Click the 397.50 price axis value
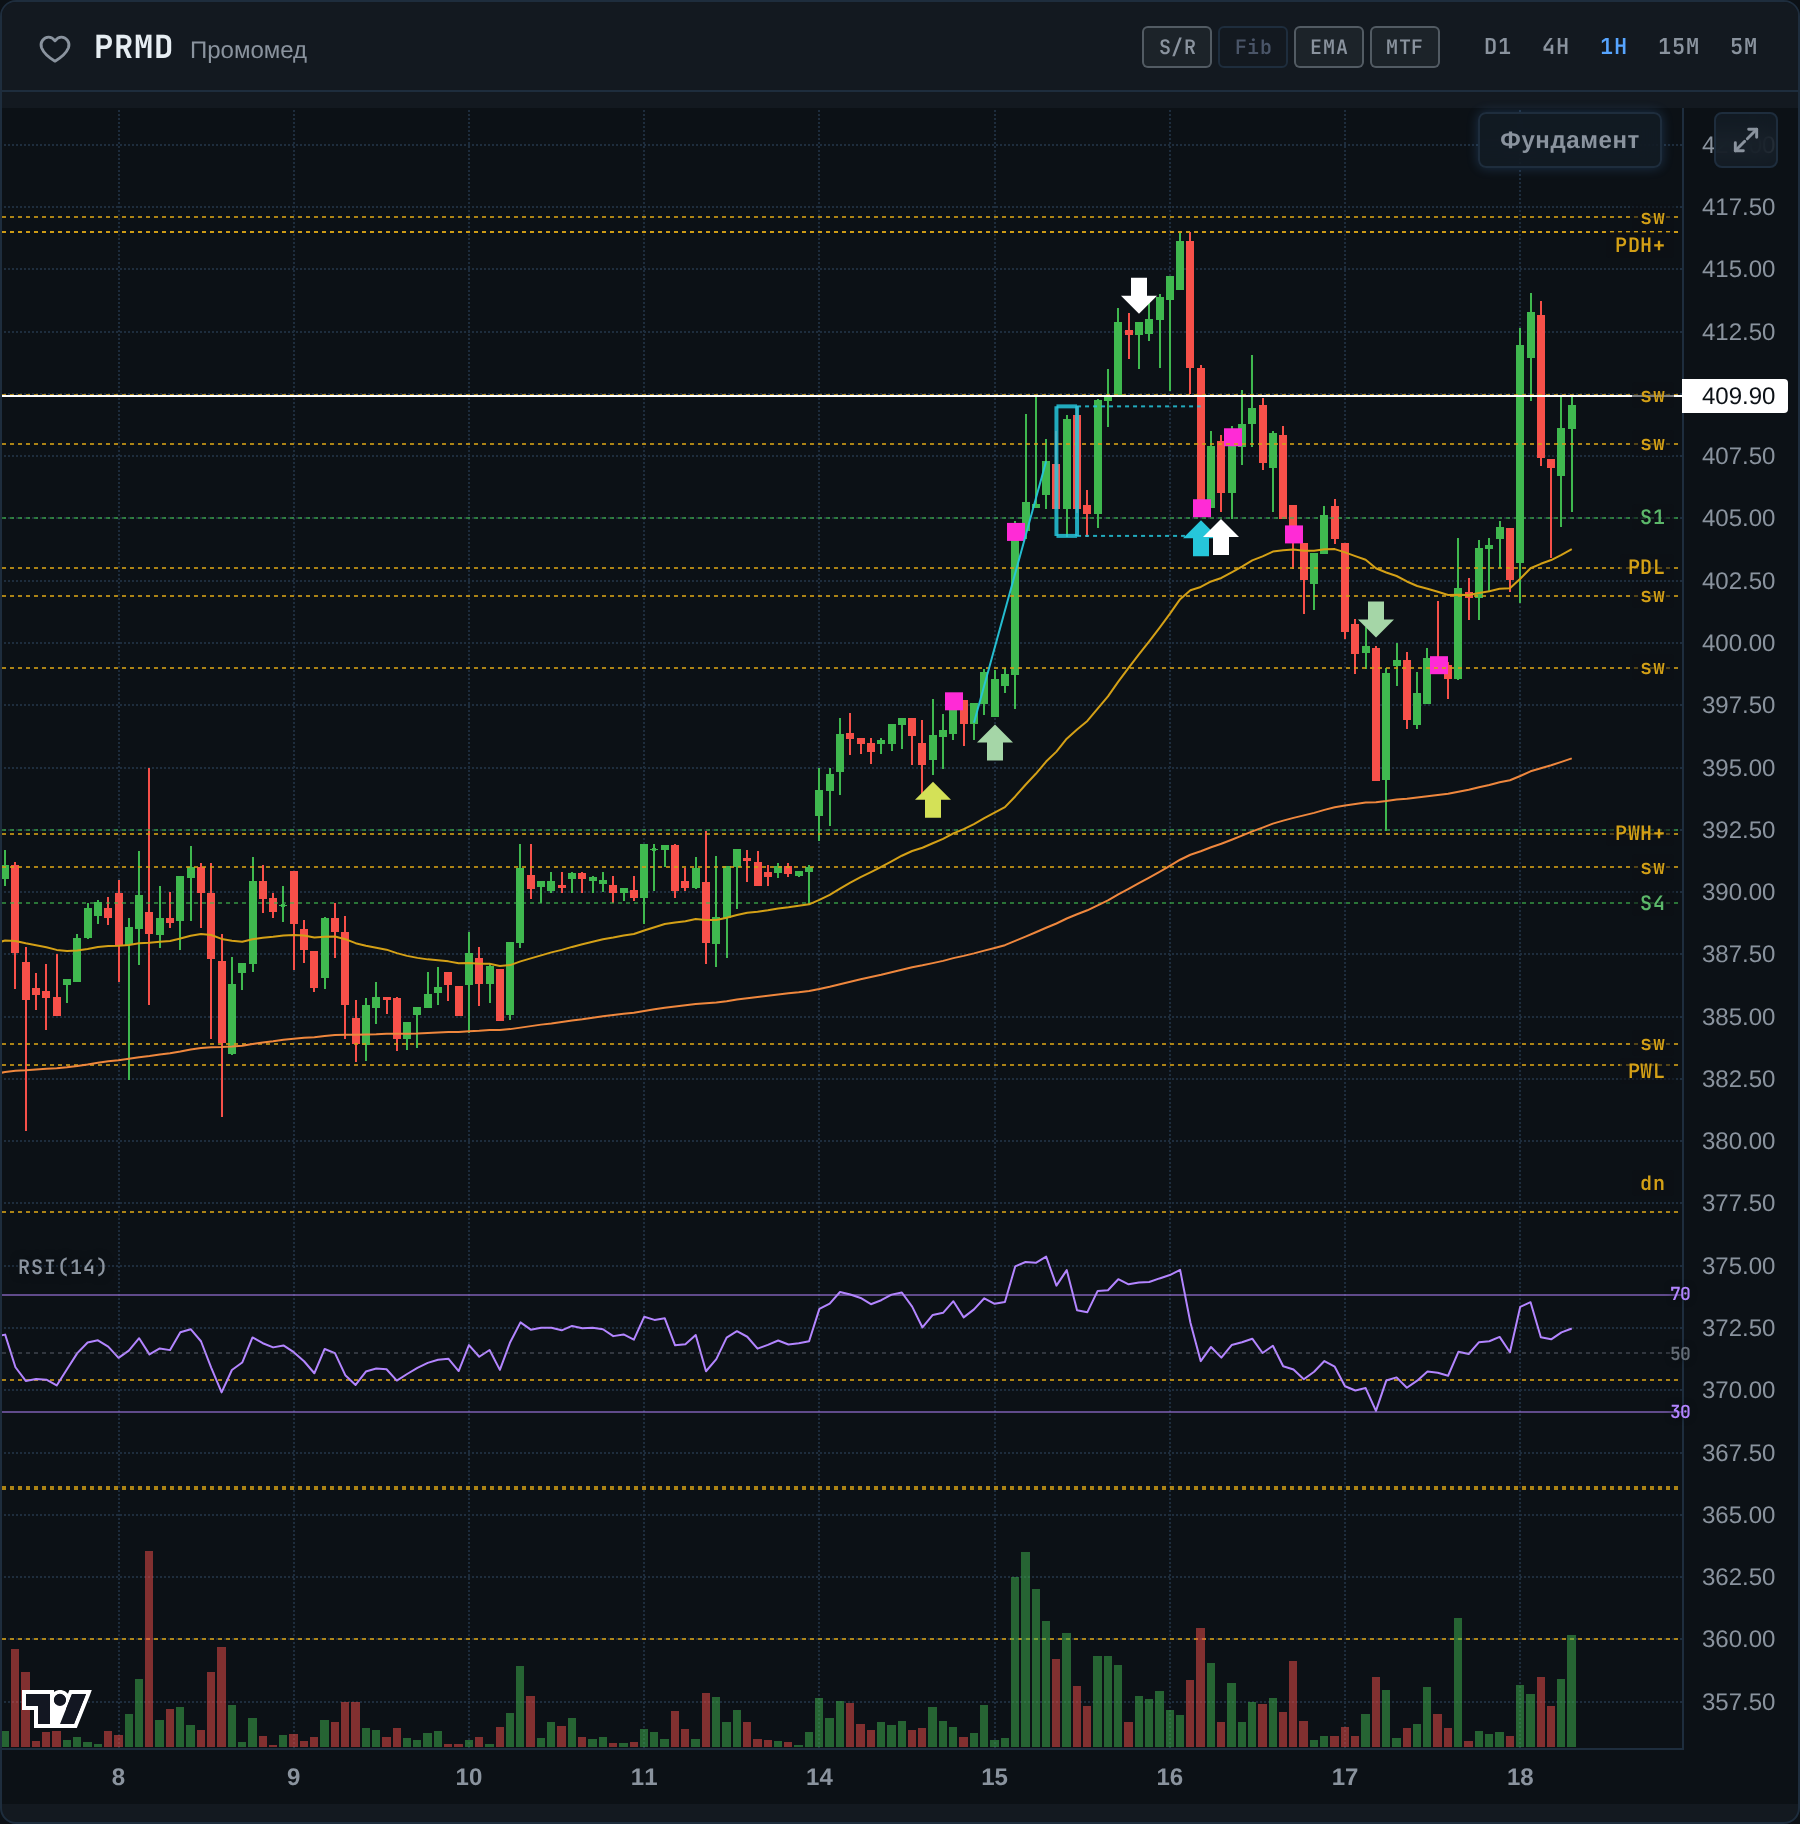The width and height of the screenshot is (1800, 1824). (x=1738, y=705)
